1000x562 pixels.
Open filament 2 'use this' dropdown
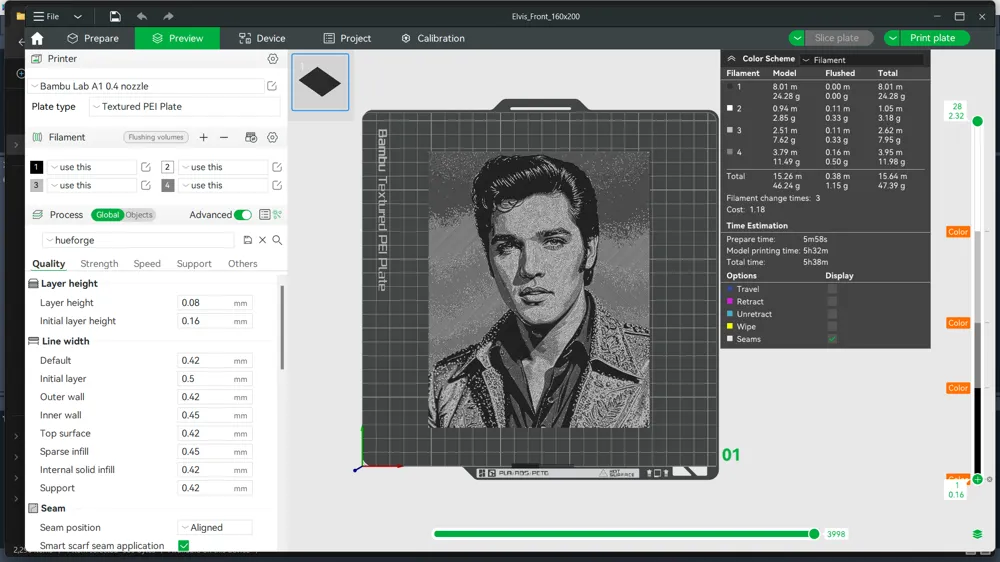pos(223,167)
